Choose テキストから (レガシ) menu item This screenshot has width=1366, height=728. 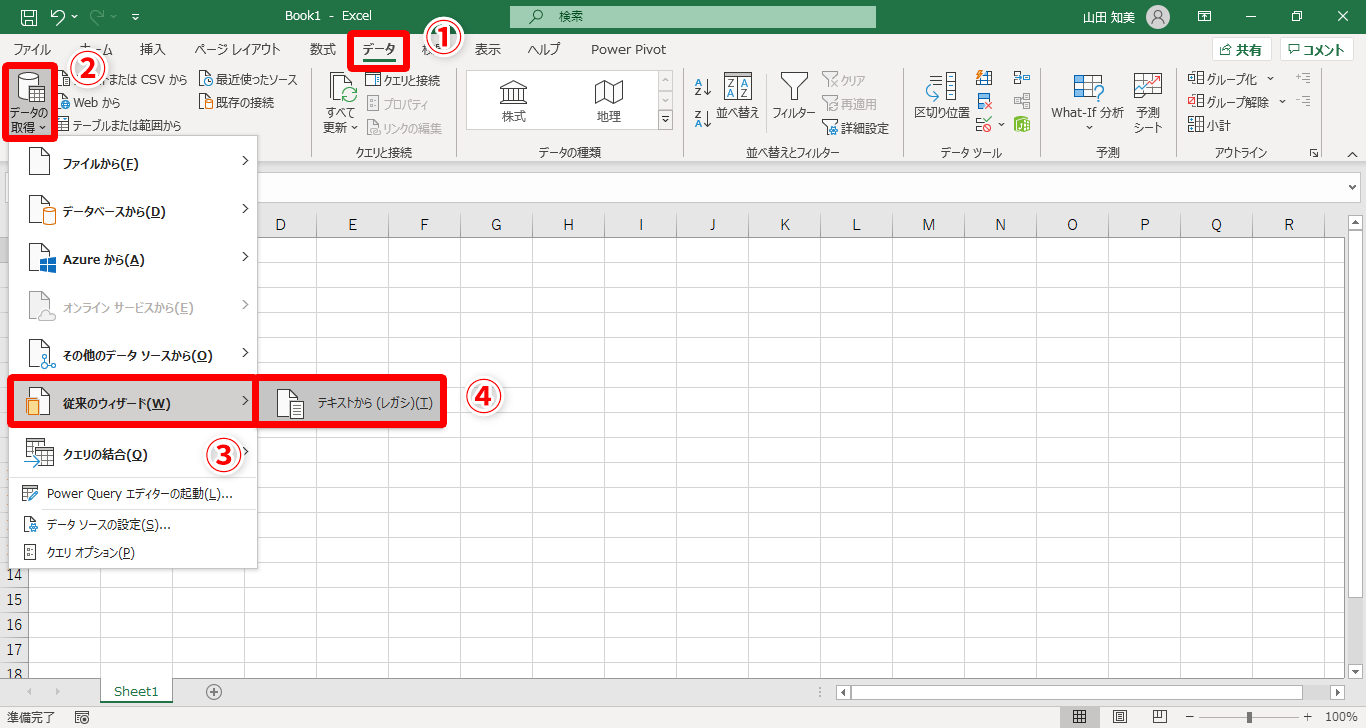pyautogui.click(x=351, y=403)
